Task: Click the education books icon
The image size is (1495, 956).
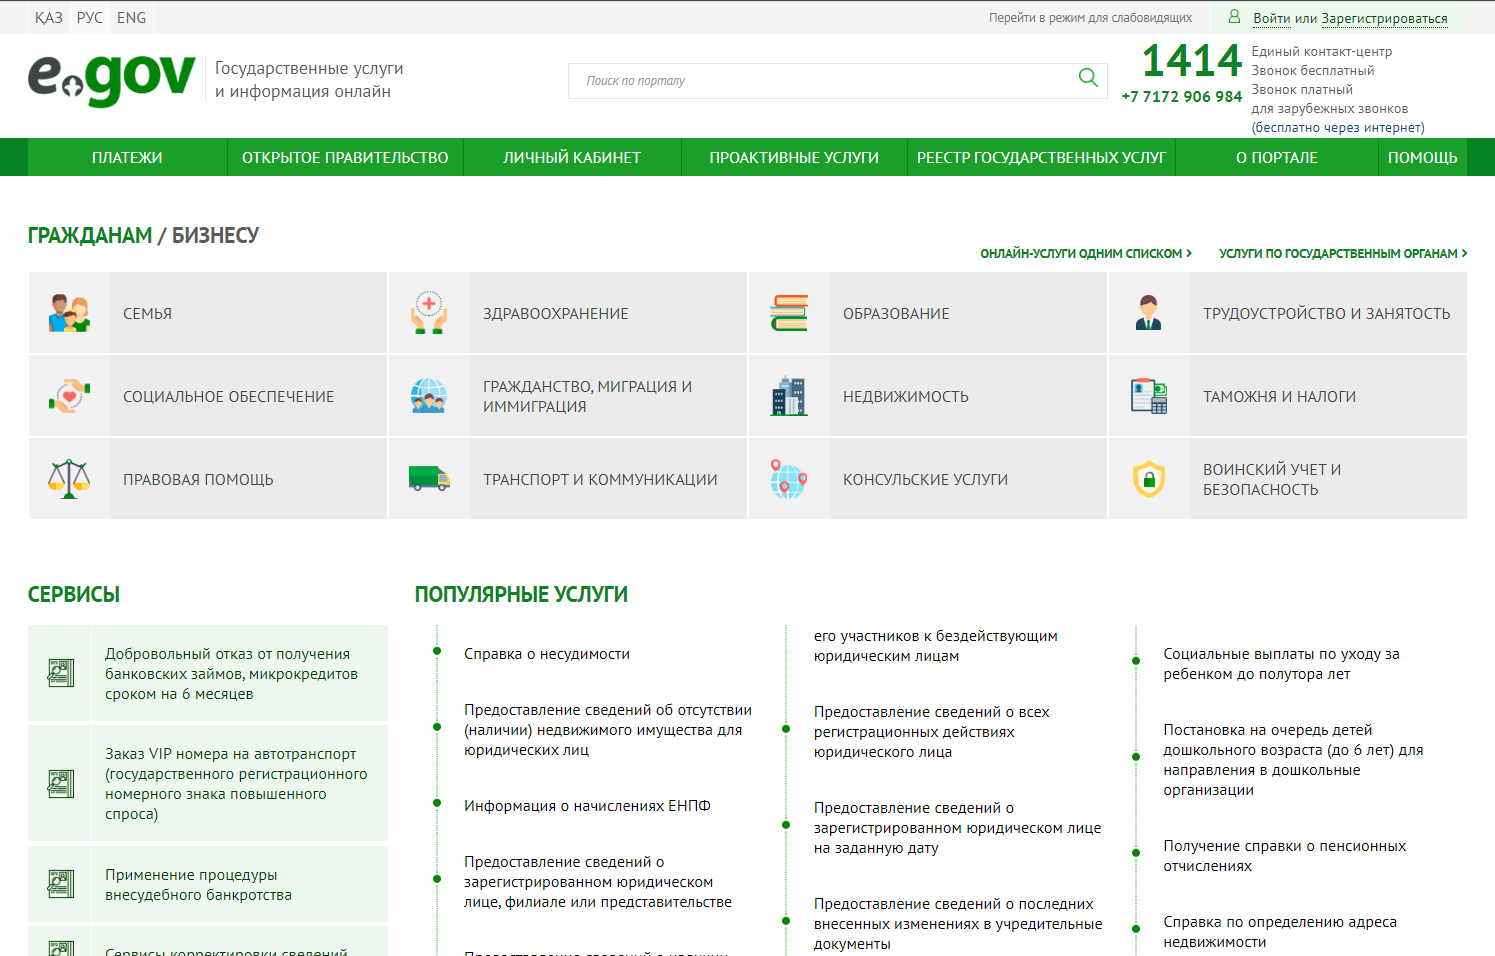Action: click(x=789, y=313)
